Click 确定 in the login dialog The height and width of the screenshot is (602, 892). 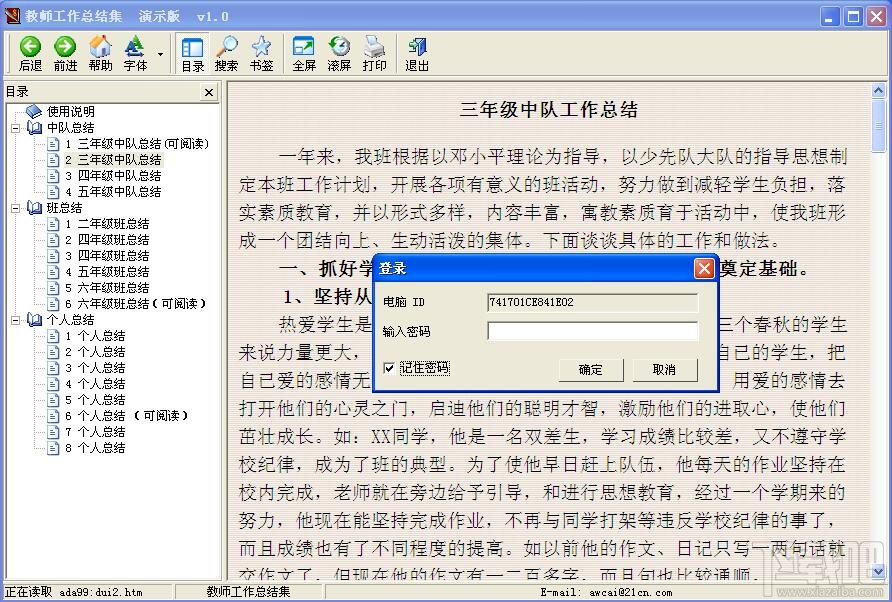point(590,370)
